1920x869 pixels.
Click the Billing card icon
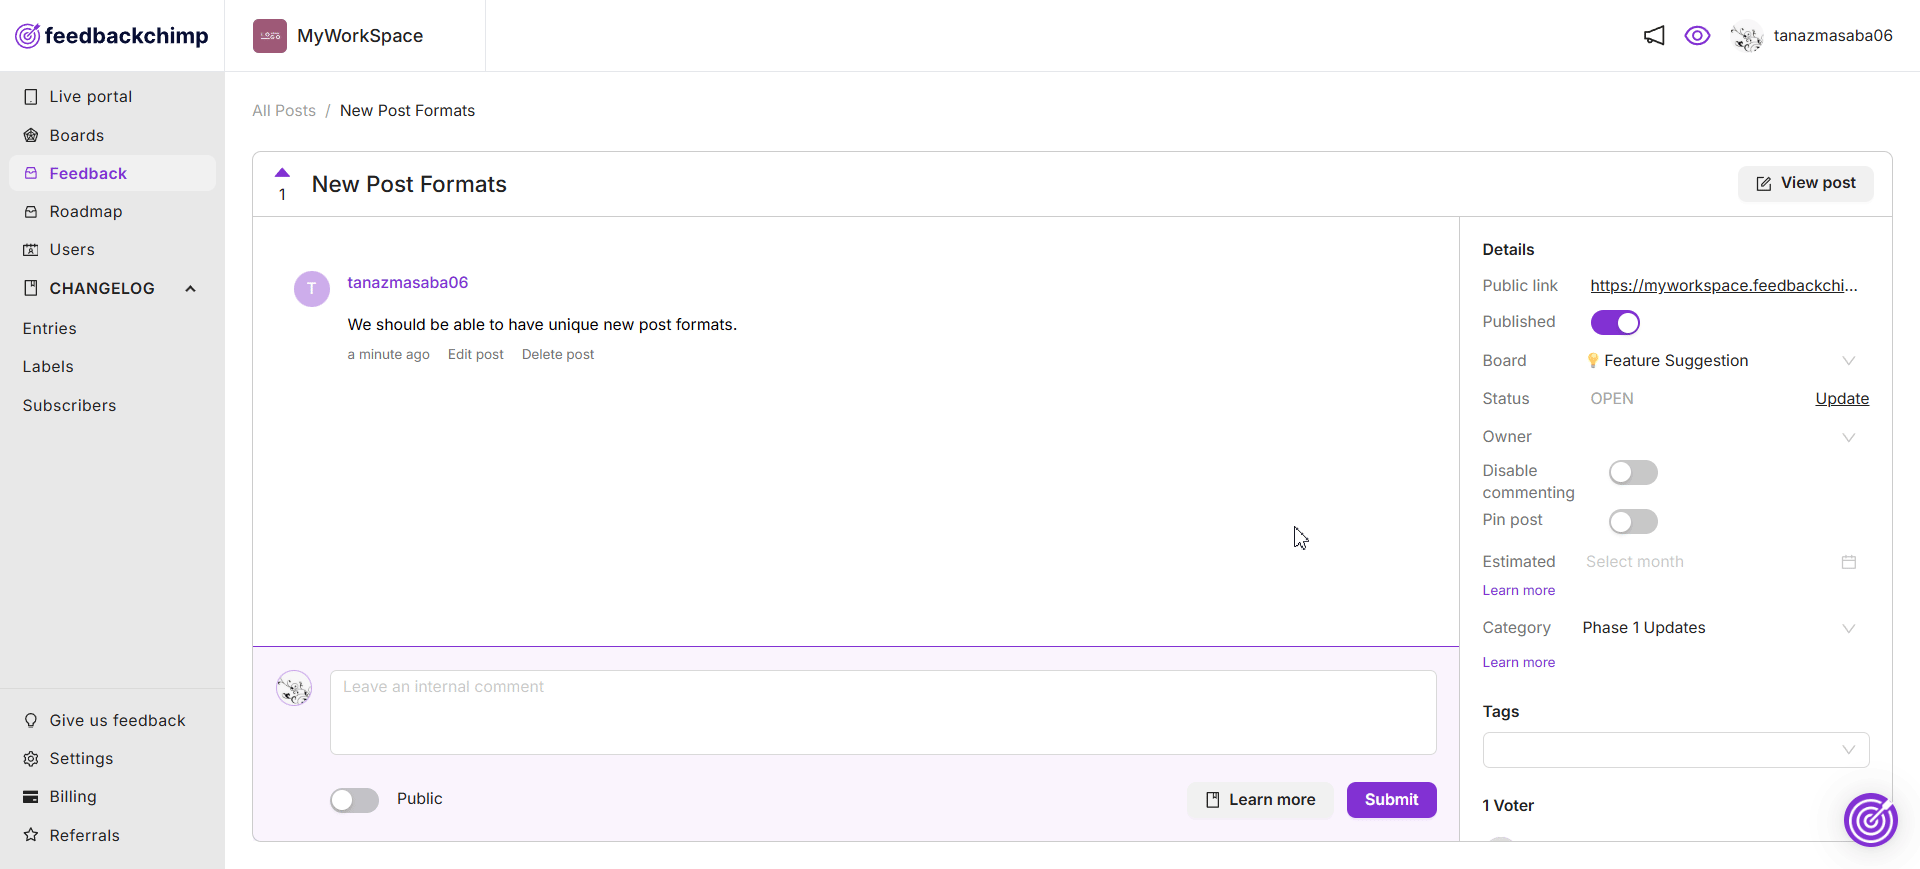pyautogui.click(x=31, y=797)
